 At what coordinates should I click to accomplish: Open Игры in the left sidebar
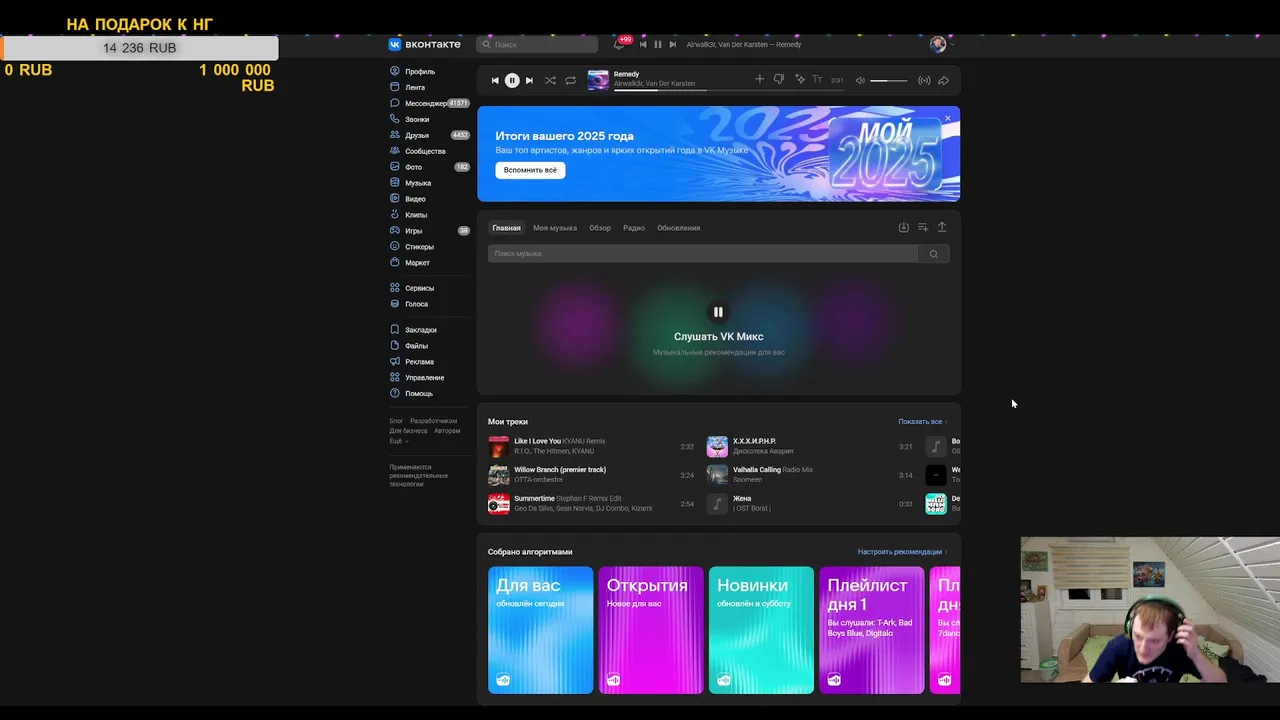click(x=429, y=231)
